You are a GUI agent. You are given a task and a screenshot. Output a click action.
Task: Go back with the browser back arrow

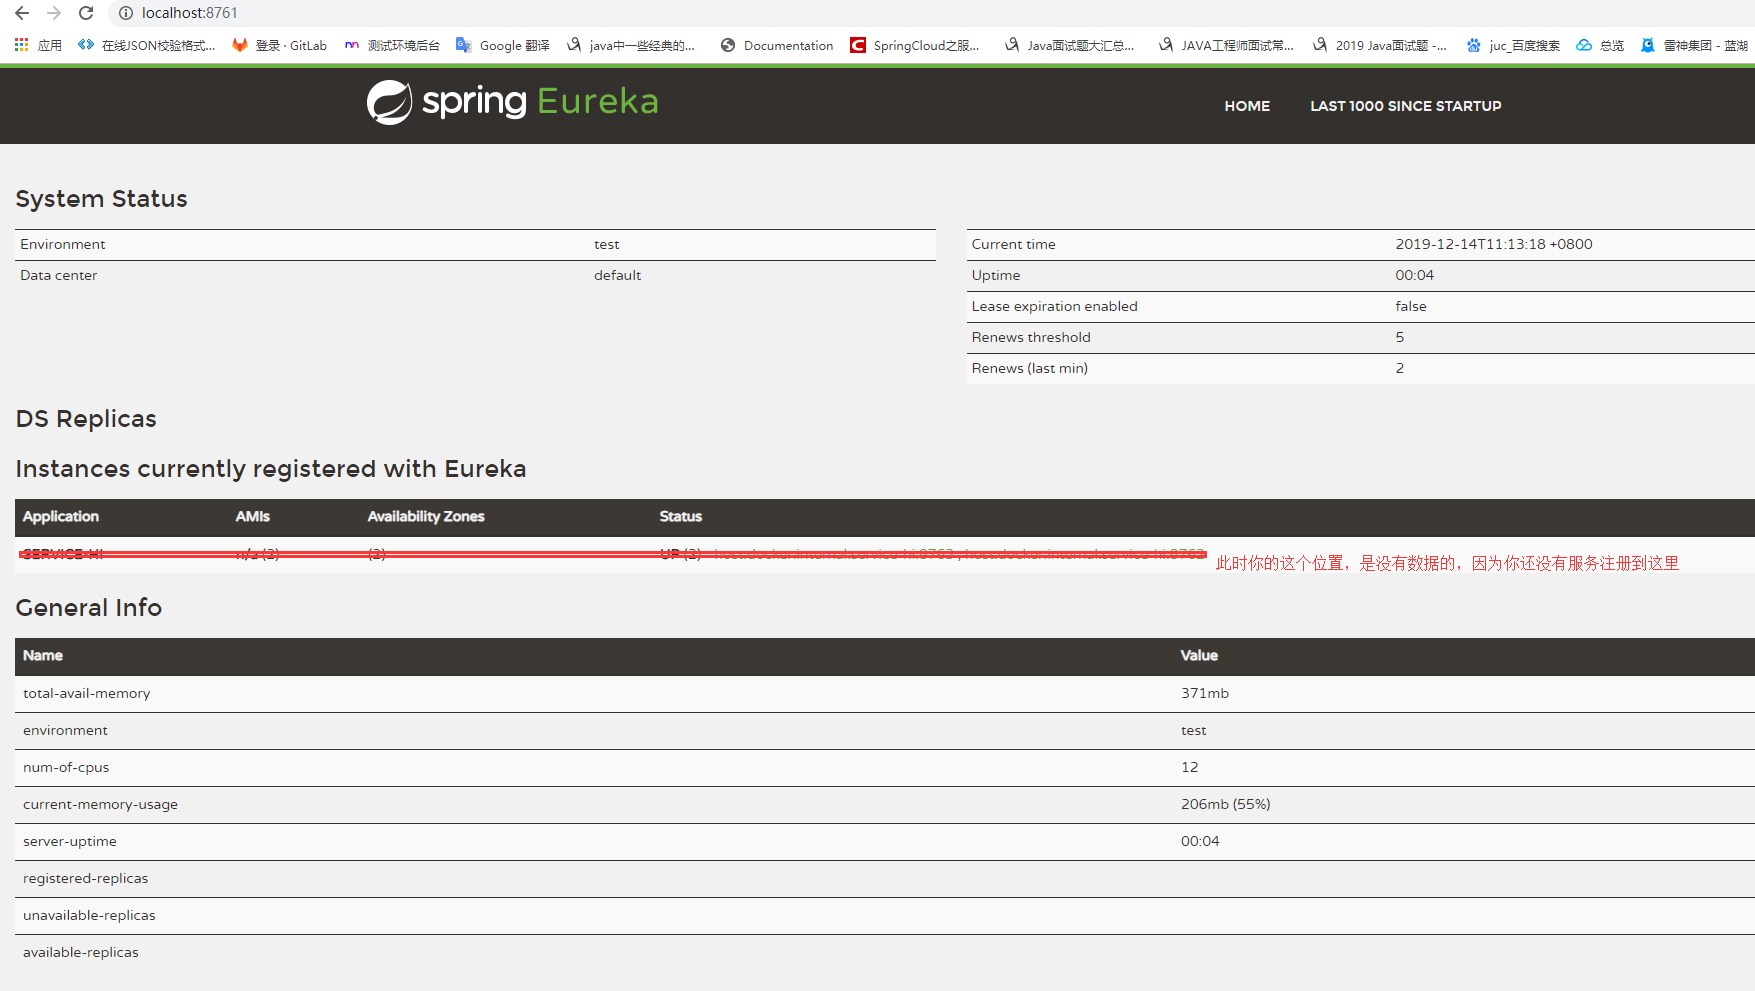tap(22, 13)
